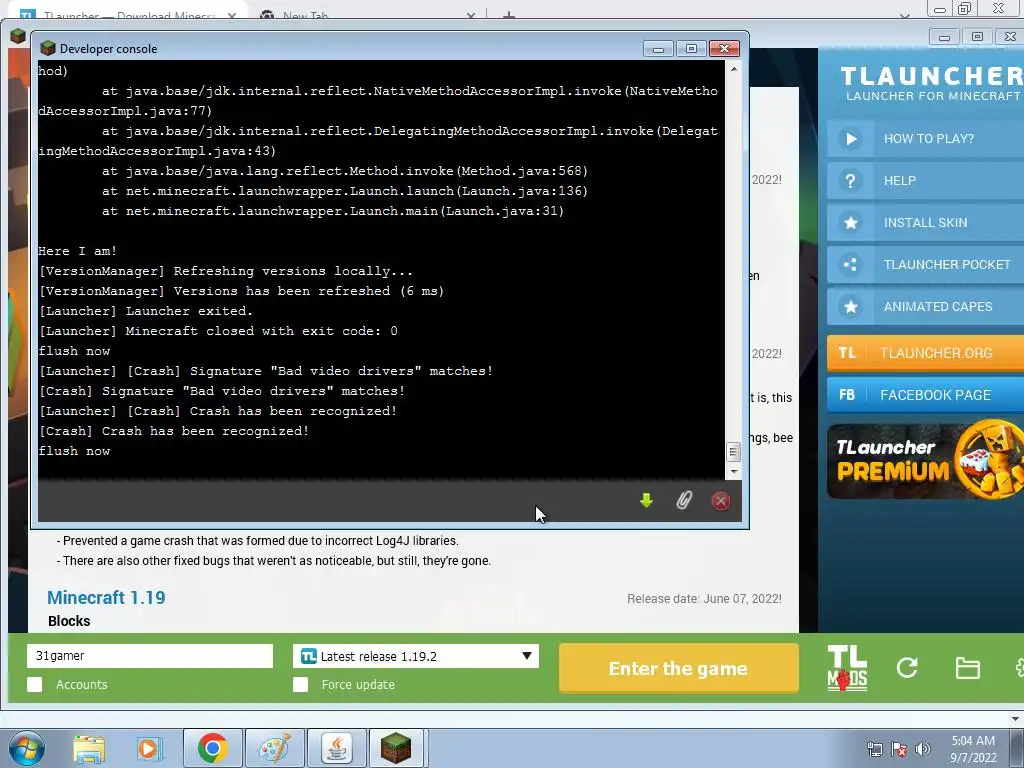Image resolution: width=1024 pixels, height=768 pixels.
Task: Open Google Chrome from the taskbar
Action: coord(212,748)
